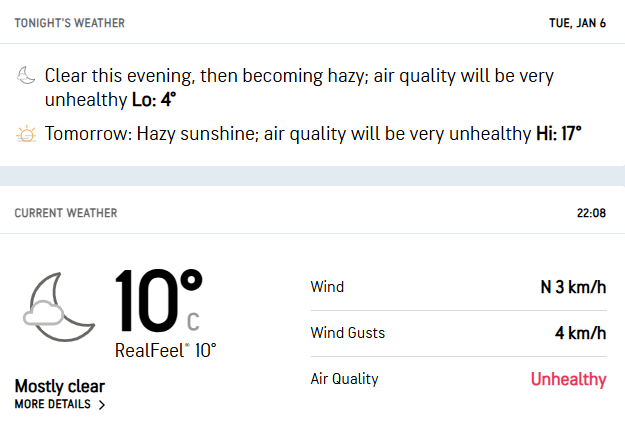The image size is (625, 427).
Task: Click the crescent moon icon beside tonight's forecast
Action: [26, 76]
